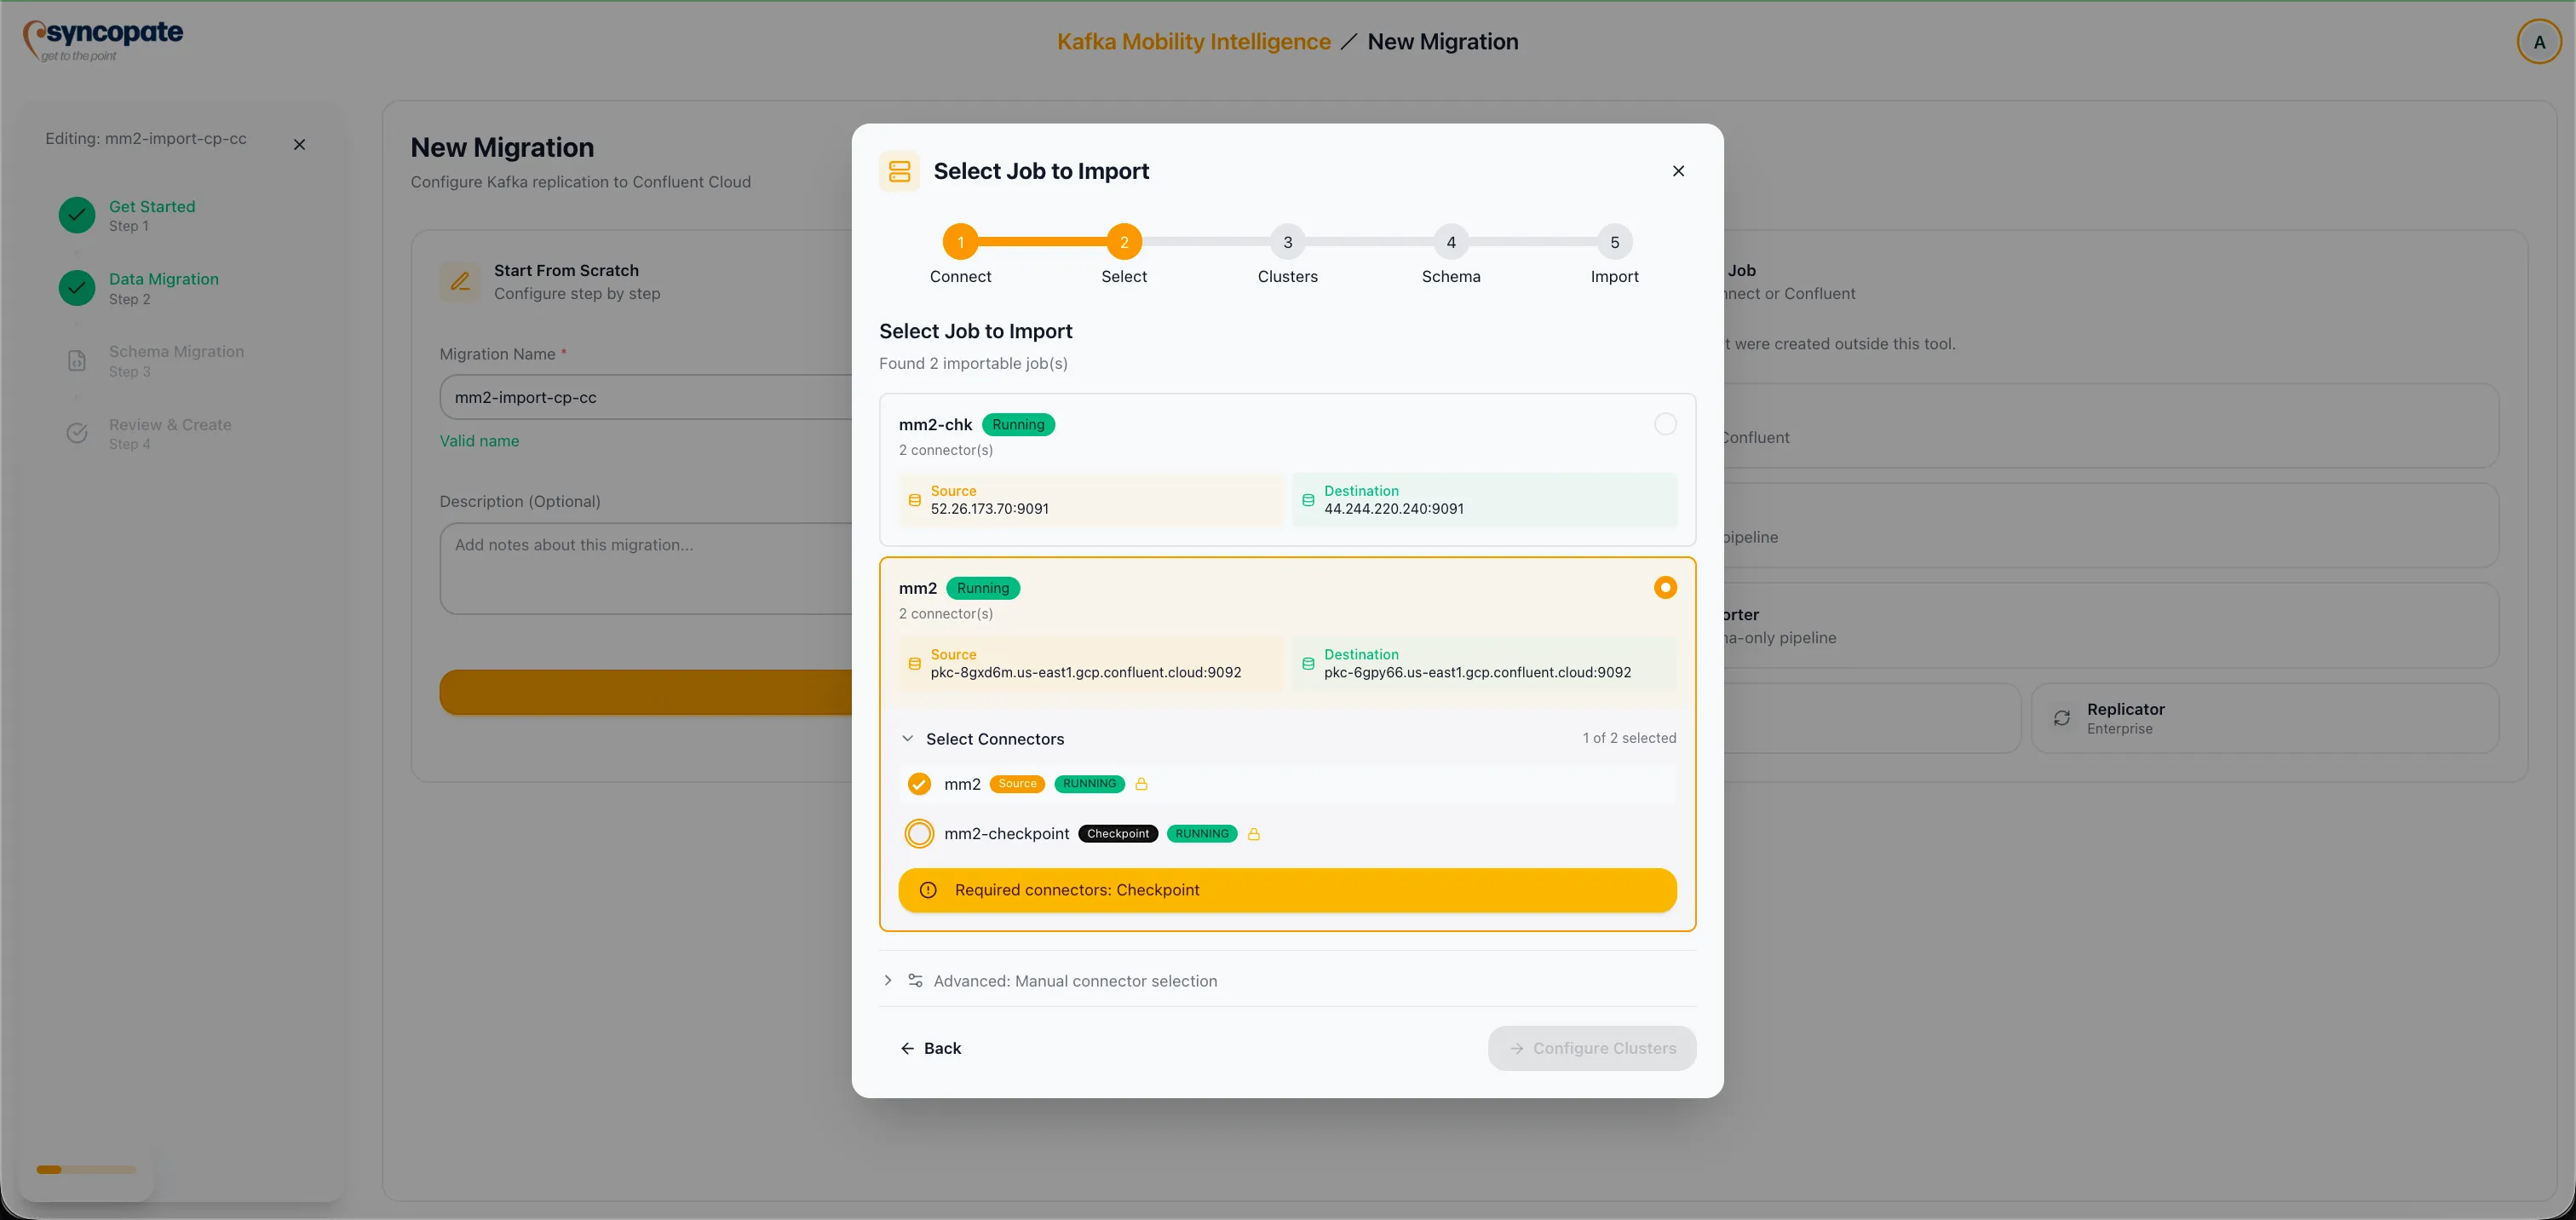Click the warning icon in Required connectors banner
Image resolution: width=2576 pixels, height=1220 pixels.
tap(927, 890)
